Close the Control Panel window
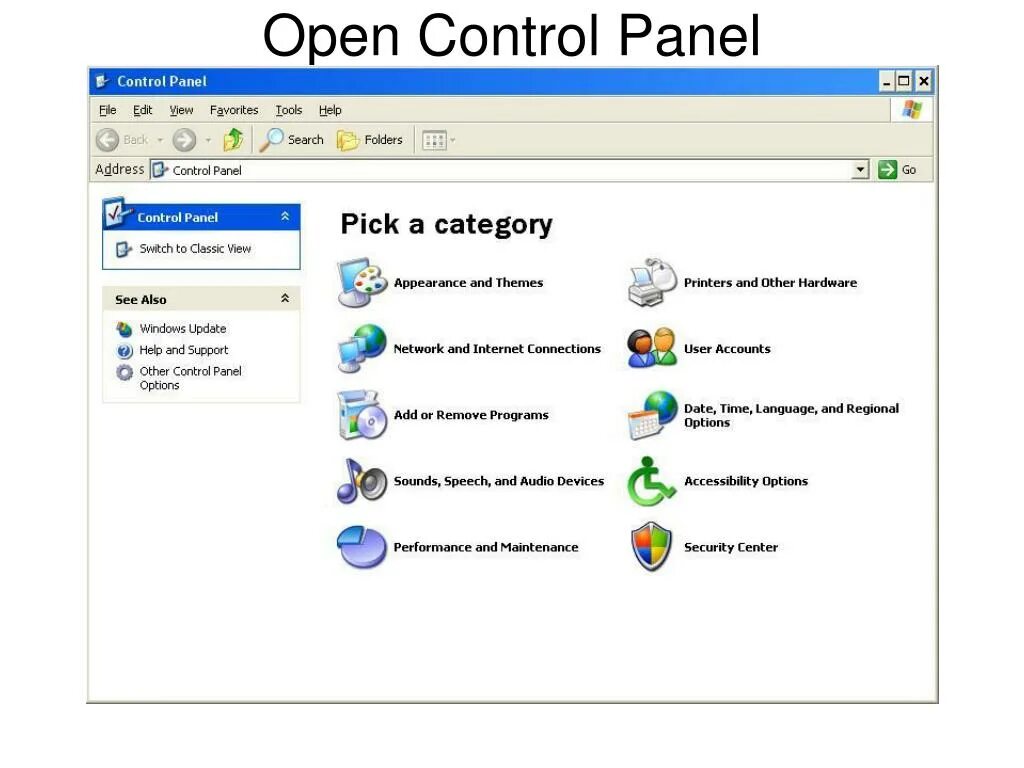This screenshot has height=768, width=1024. click(x=923, y=82)
